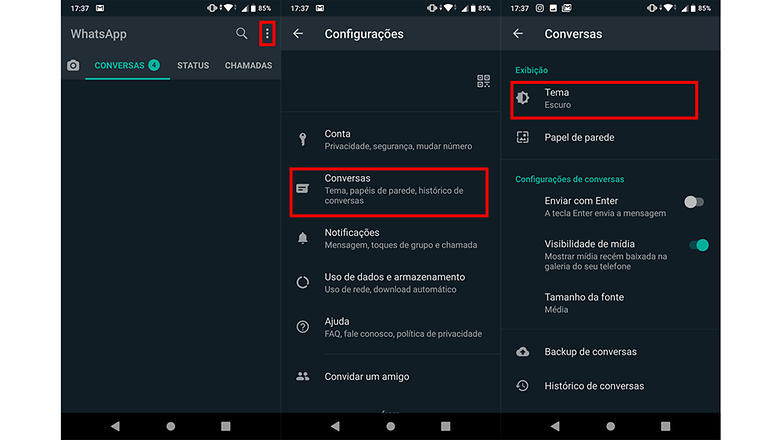Go back from the Conversas settings screen
The image size is (782, 440).
518,33
